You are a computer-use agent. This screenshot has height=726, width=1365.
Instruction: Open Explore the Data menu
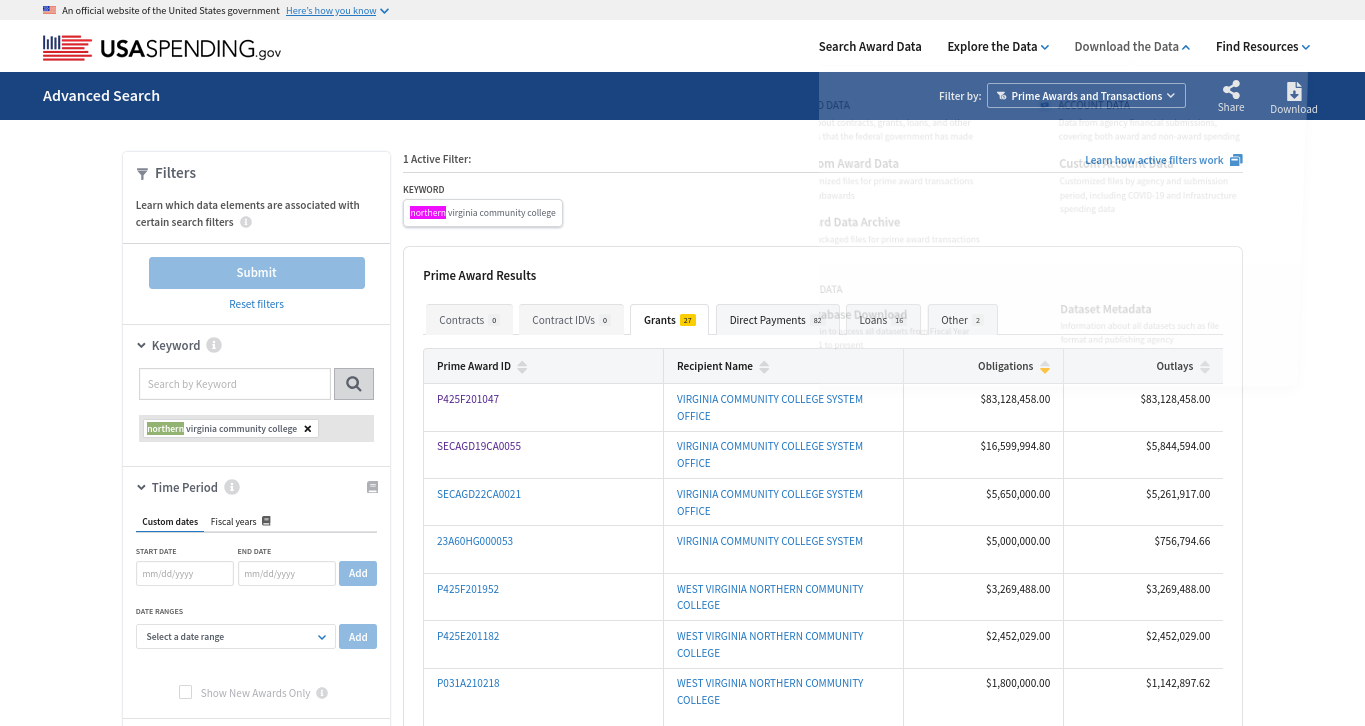tap(998, 46)
